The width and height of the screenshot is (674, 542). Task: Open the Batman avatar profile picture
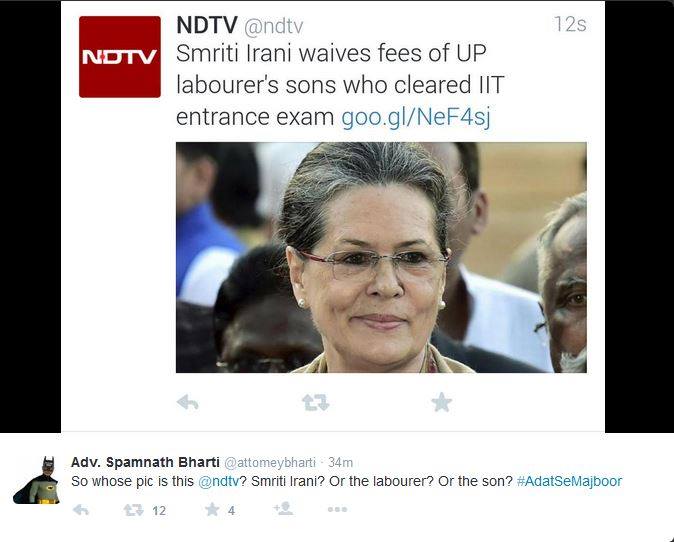pos(37,480)
